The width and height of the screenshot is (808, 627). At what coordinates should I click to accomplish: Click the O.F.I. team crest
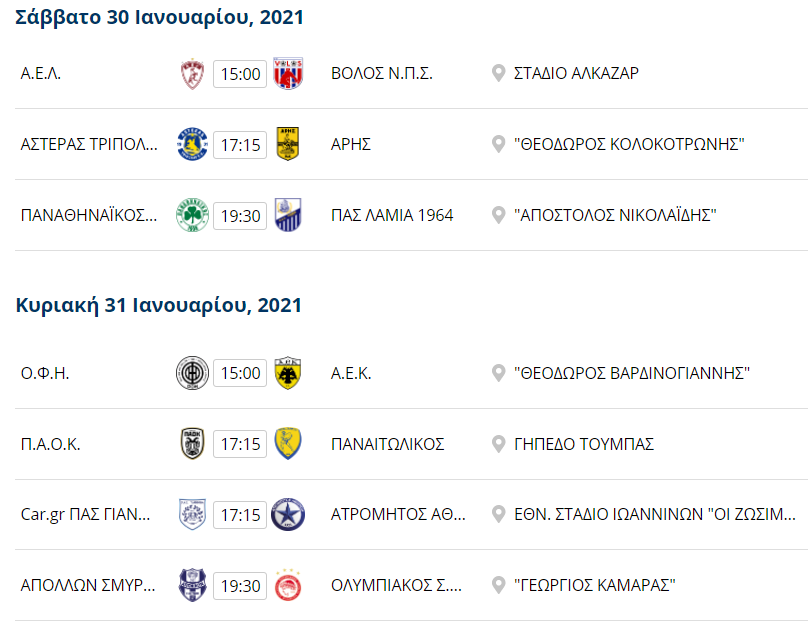click(191, 373)
